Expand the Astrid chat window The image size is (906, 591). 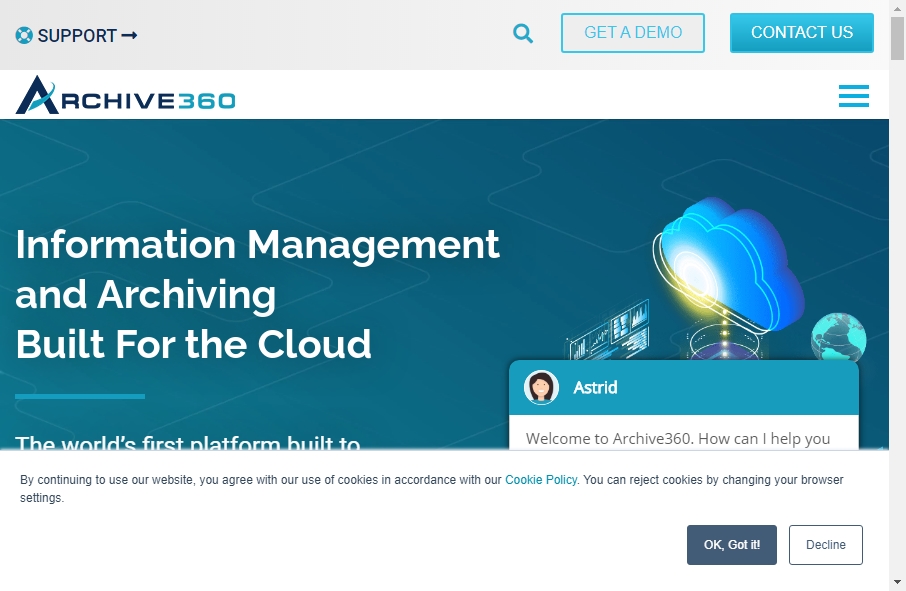click(x=683, y=387)
